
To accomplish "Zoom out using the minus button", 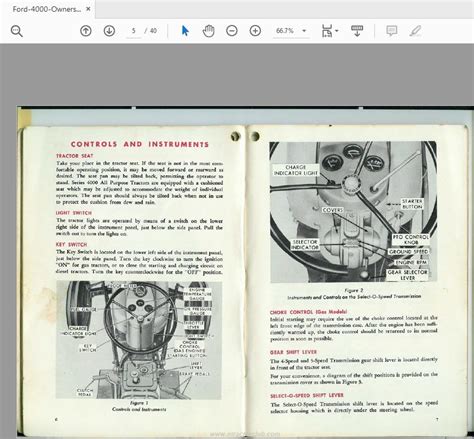I will [232, 31].
